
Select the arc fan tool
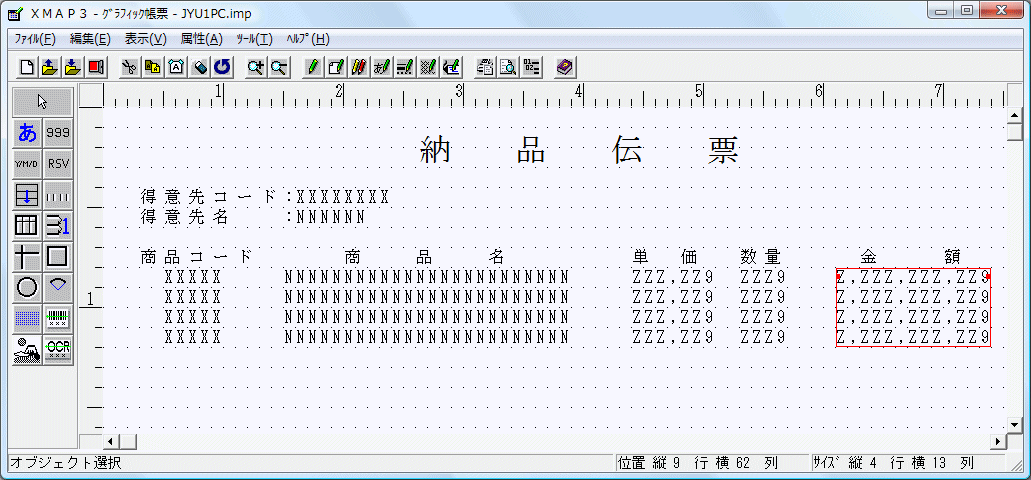[58, 287]
